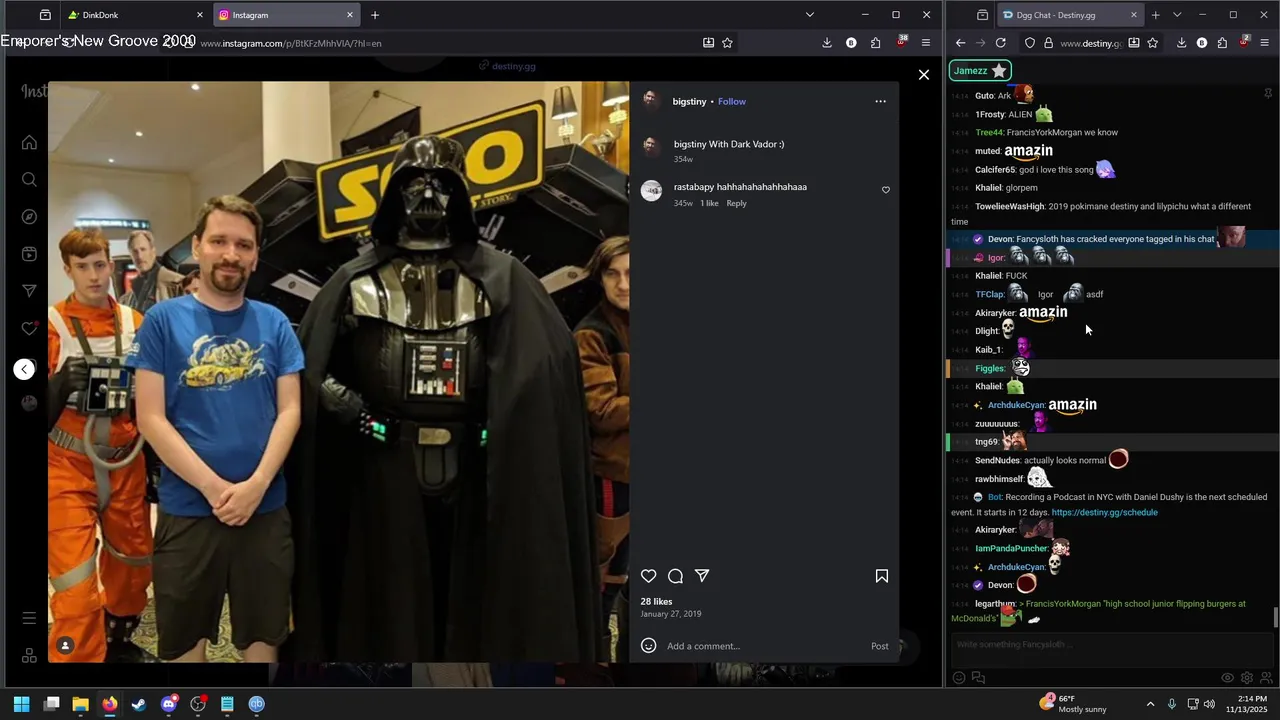Open the weather widget showing 66°F

pos(1073,704)
